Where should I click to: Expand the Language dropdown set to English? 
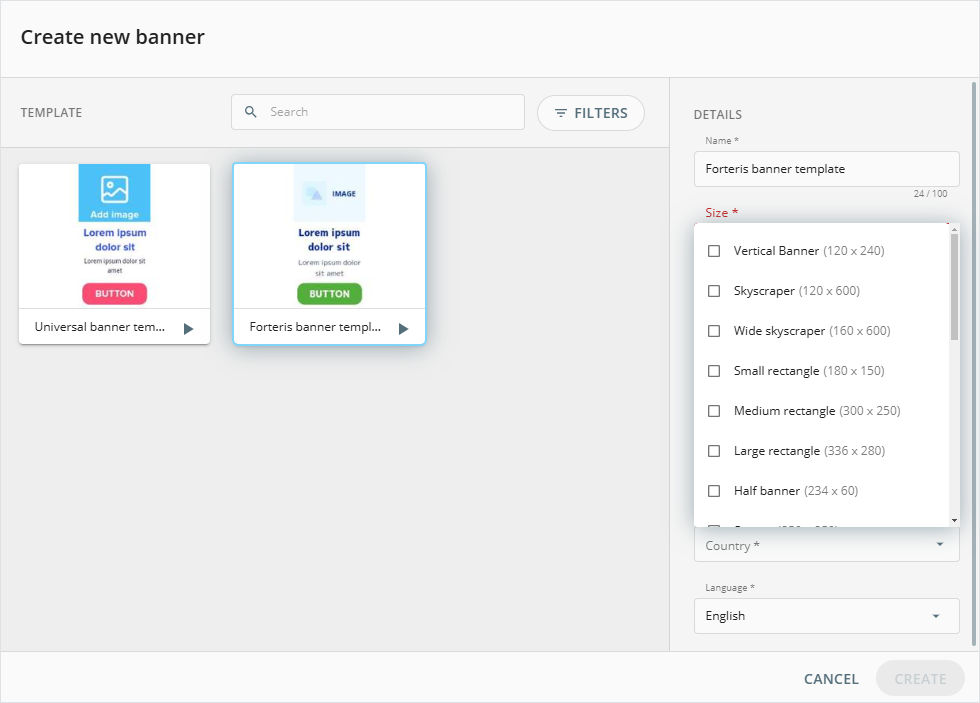click(x=935, y=616)
